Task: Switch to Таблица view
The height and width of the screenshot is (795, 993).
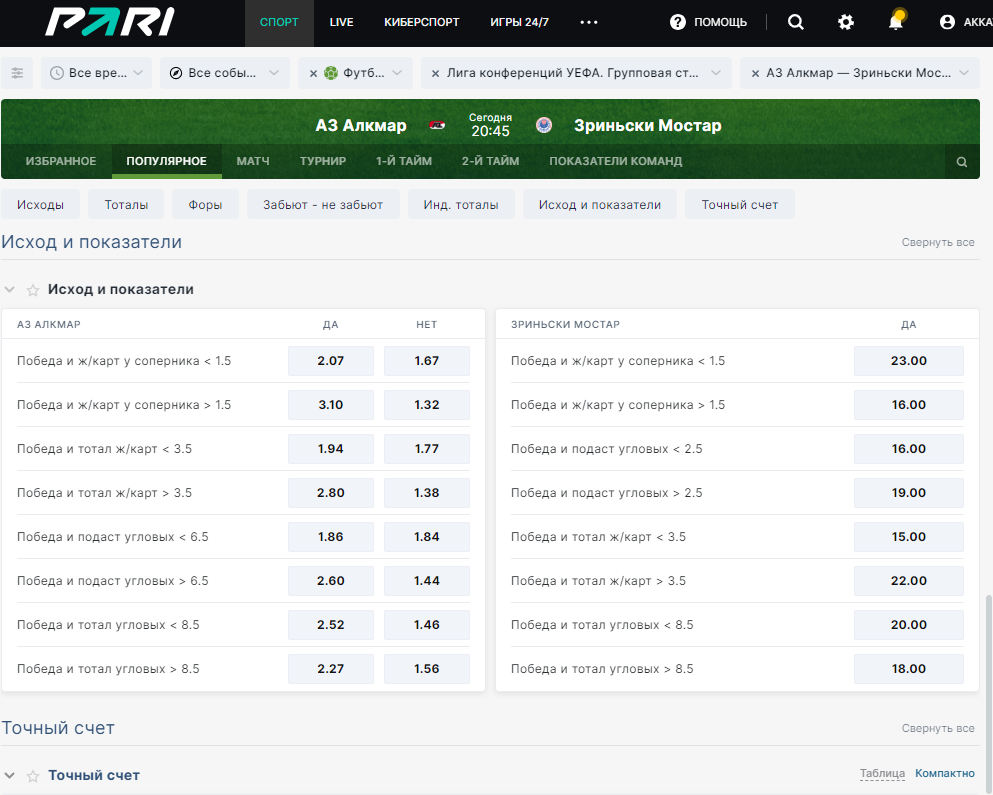Action: (882, 773)
